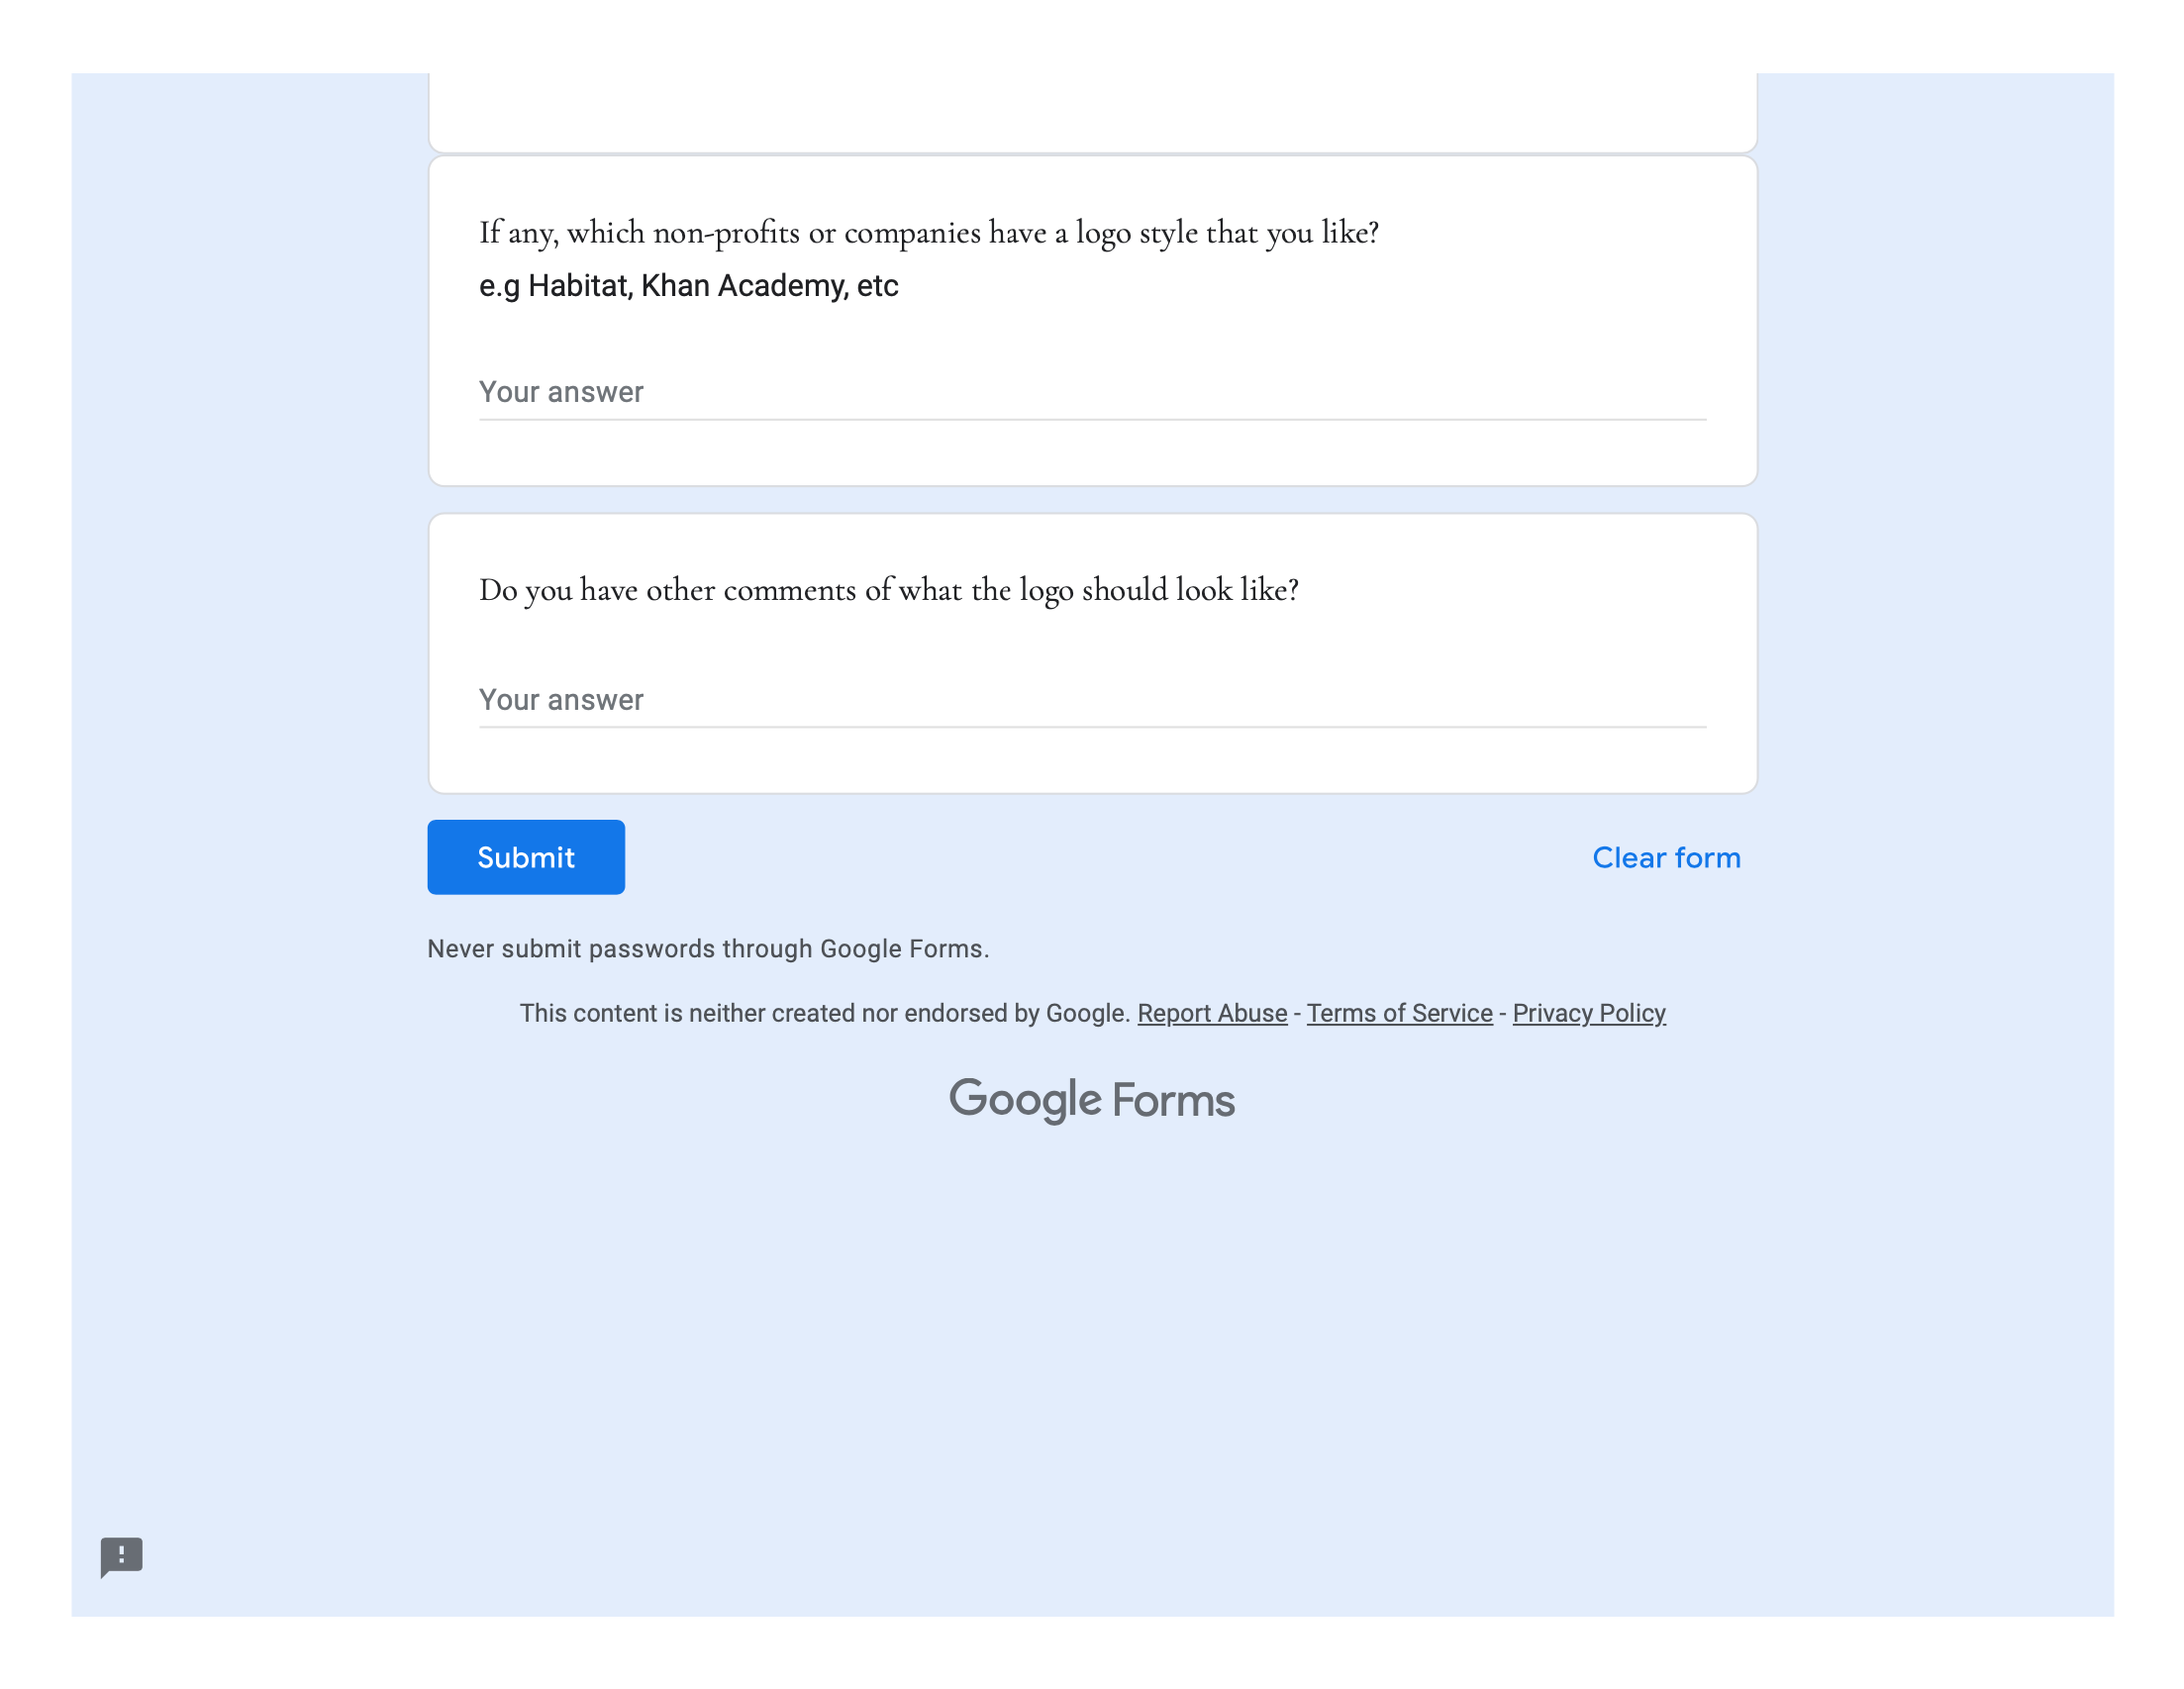Click the non-profits logo style question title

click(929, 232)
